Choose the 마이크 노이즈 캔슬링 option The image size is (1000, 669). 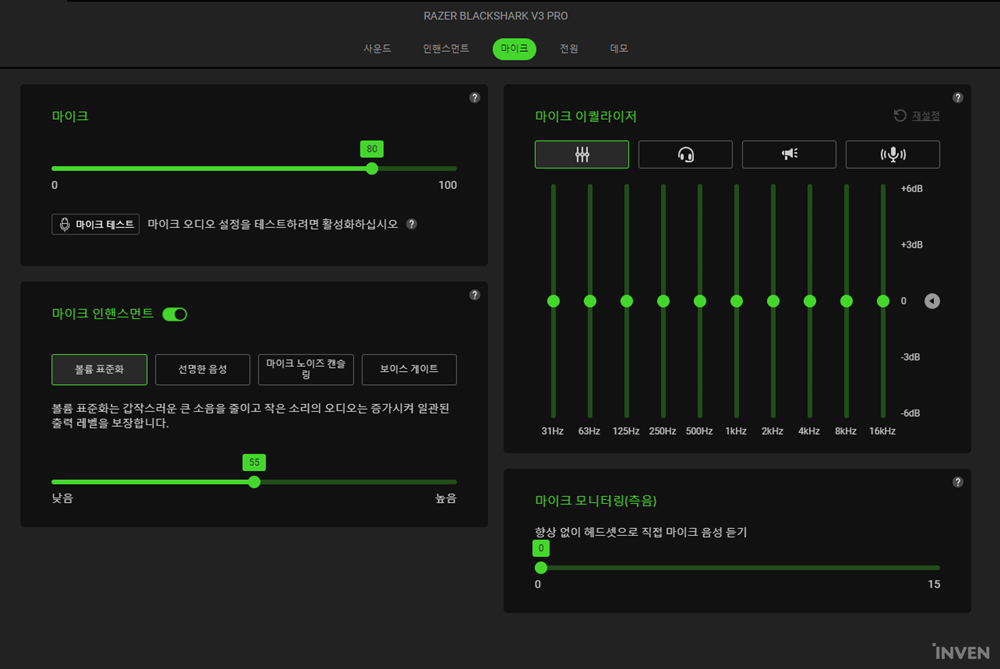(306, 370)
